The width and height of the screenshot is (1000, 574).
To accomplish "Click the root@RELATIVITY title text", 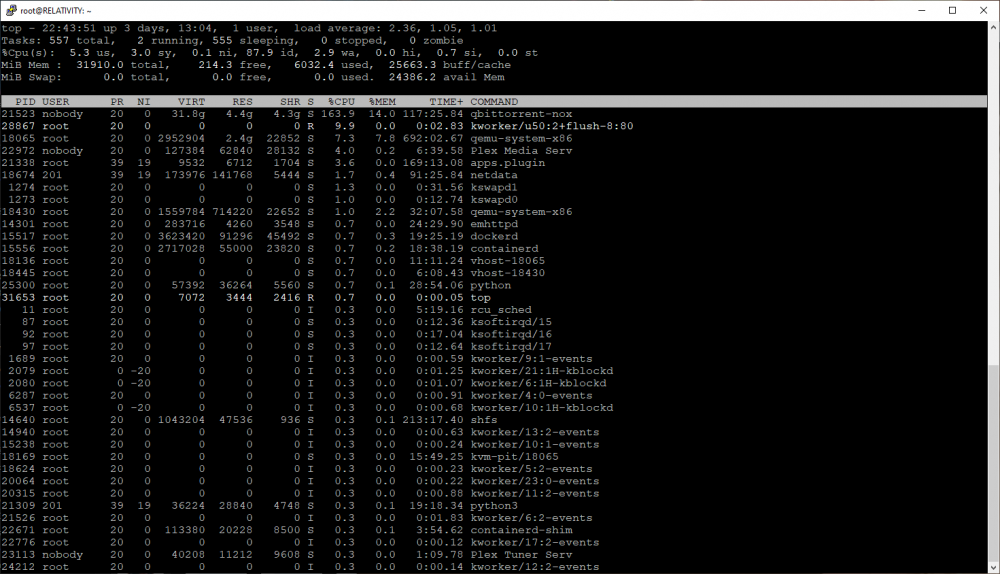I will (55, 11).
